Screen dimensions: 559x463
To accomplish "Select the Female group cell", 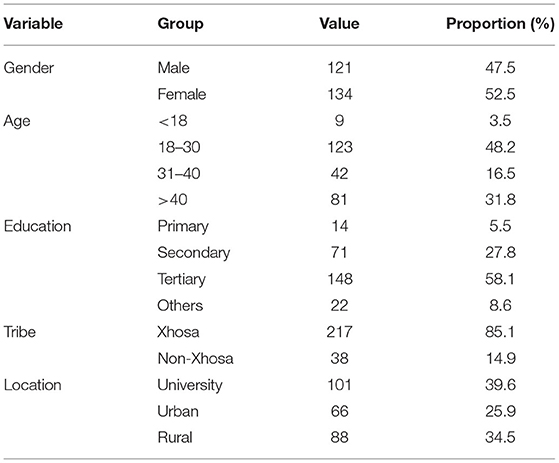I will click(x=182, y=94).
